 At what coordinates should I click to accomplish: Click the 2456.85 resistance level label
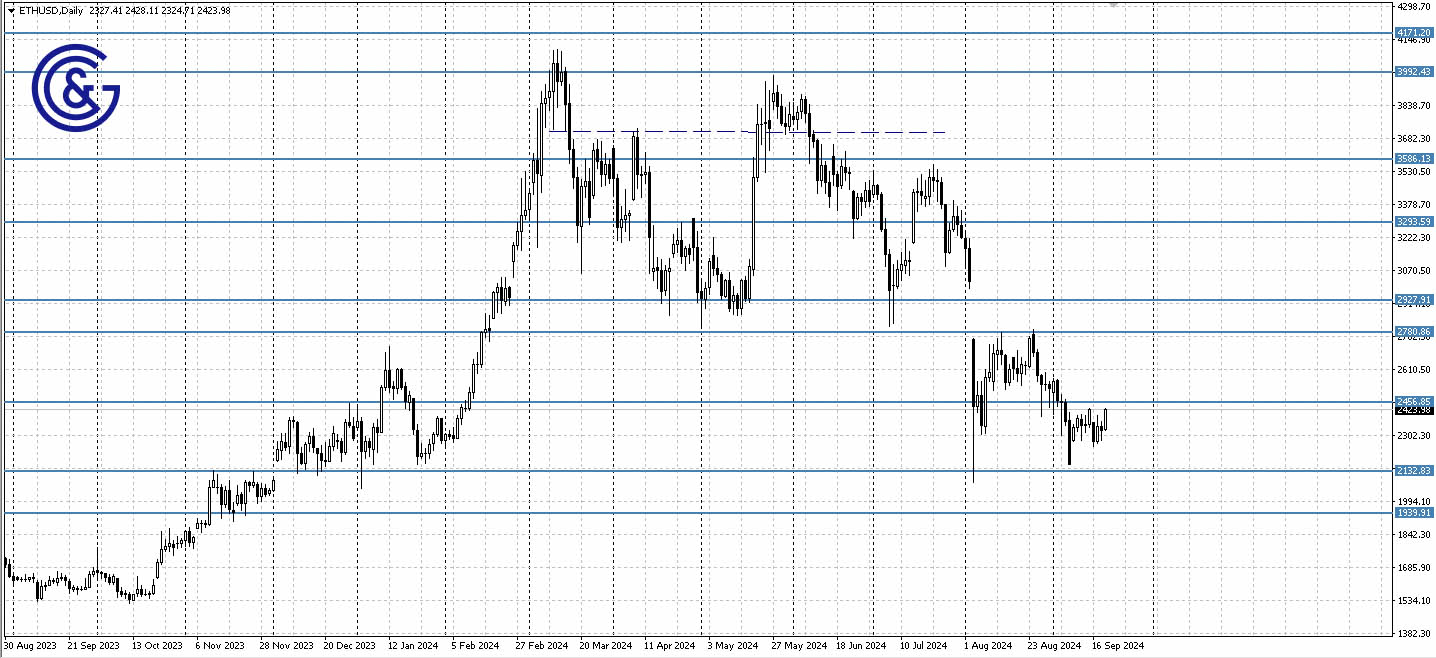click(x=1414, y=402)
